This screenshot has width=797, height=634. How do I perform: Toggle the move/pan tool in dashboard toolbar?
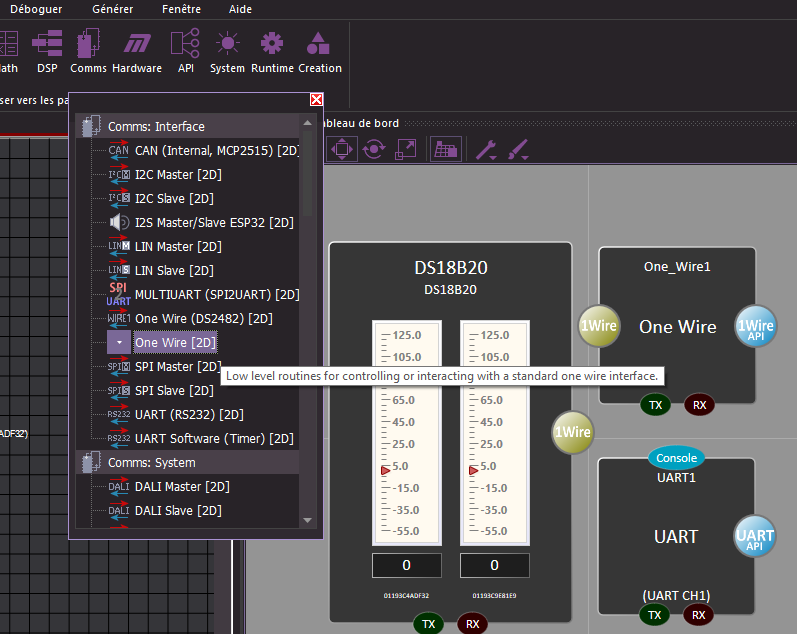(x=341, y=149)
